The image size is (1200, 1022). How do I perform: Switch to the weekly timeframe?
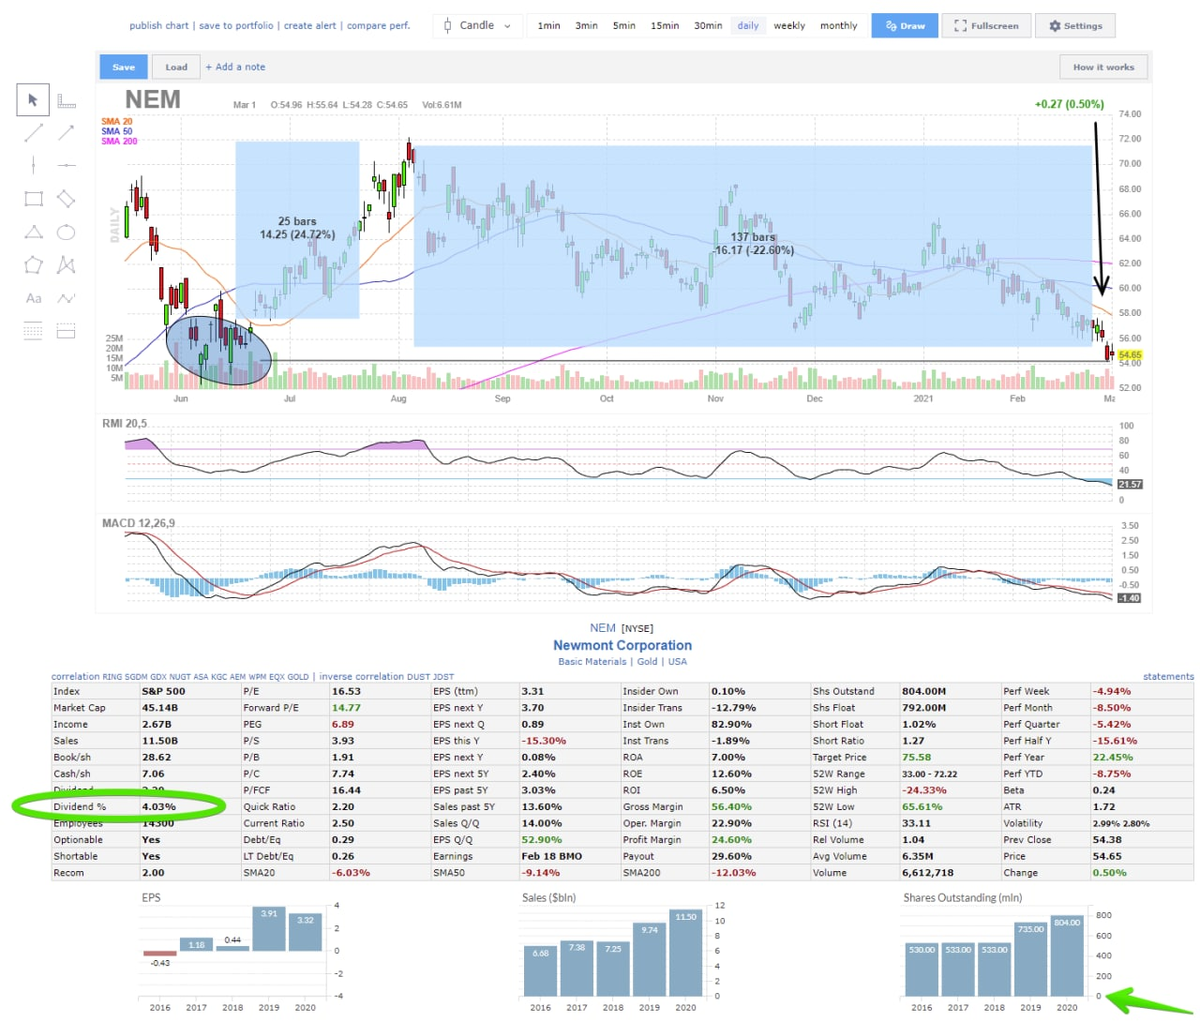pyautogui.click(x=789, y=26)
